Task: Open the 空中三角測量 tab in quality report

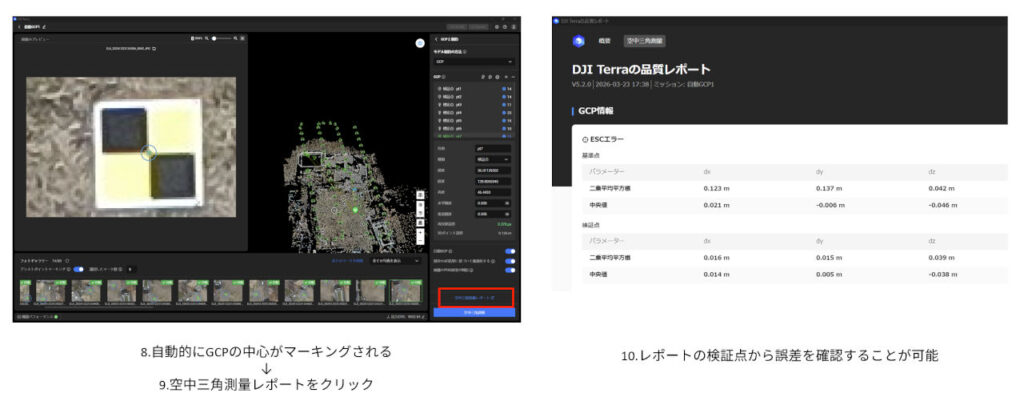Action: point(645,41)
